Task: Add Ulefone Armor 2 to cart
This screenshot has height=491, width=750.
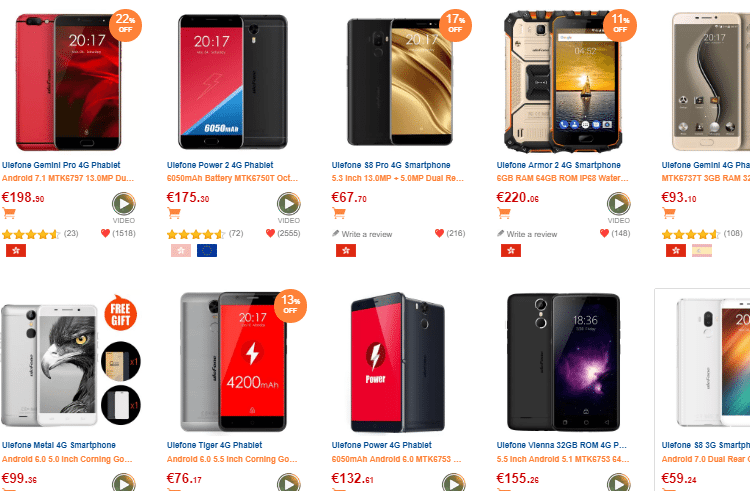Action: pyautogui.click(x=504, y=213)
